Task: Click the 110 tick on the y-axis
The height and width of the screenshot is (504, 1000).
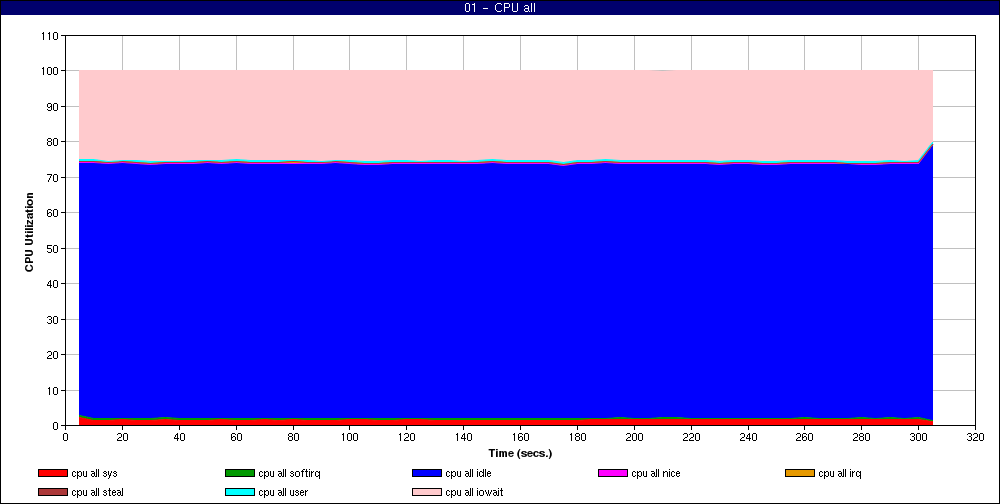Action: click(x=51, y=36)
